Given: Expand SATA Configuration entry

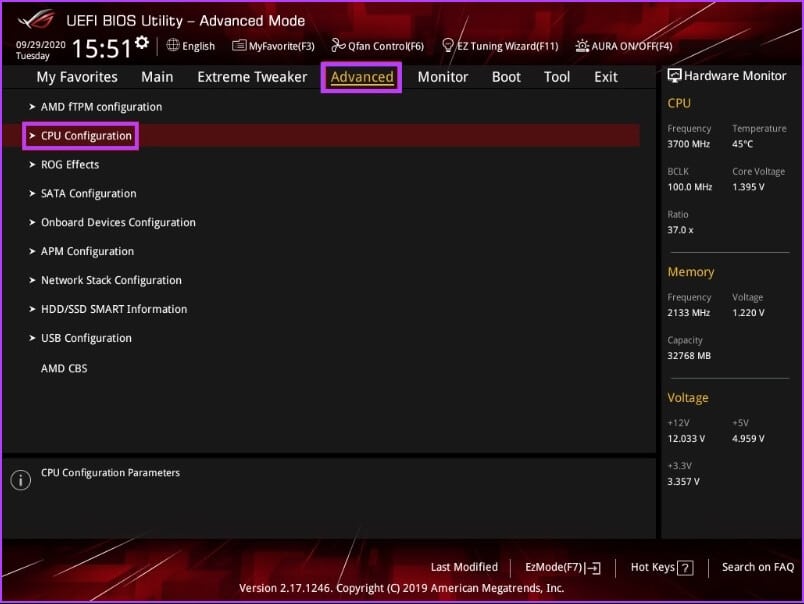Looking at the screenshot, I should (88, 194).
